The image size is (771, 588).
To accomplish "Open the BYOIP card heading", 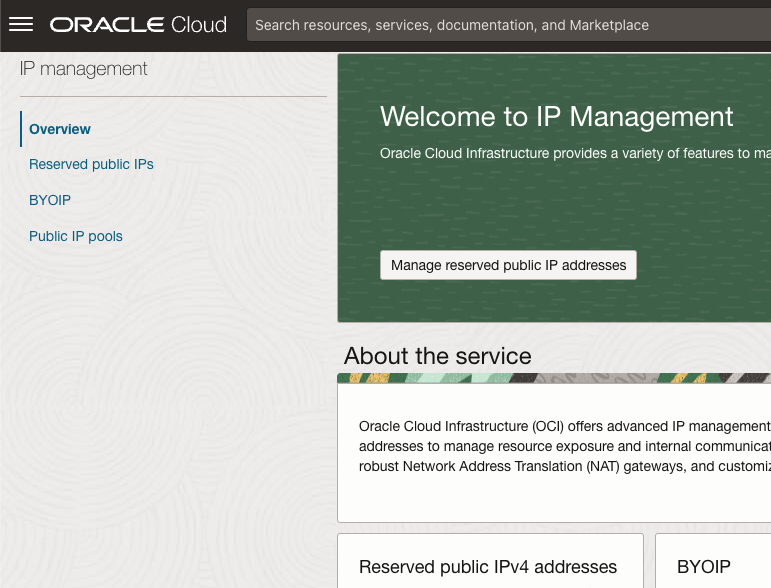I will click(x=704, y=567).
